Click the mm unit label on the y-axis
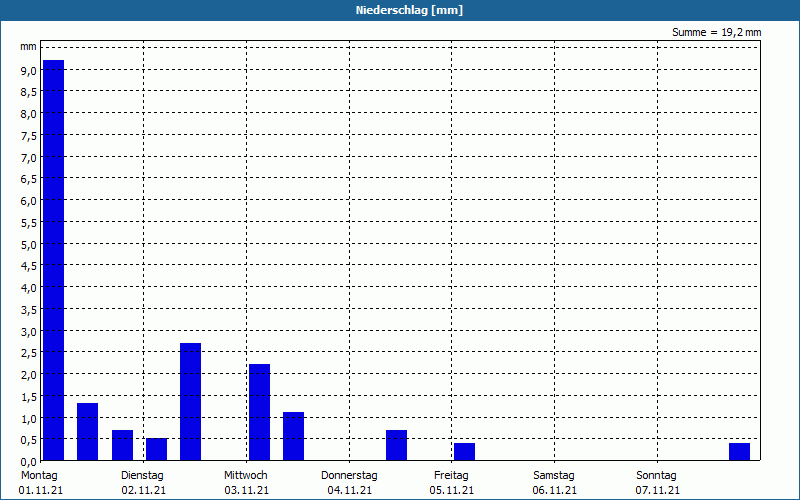Image resolution: width=800 pixels, height=500 pixels. (29, 47)
